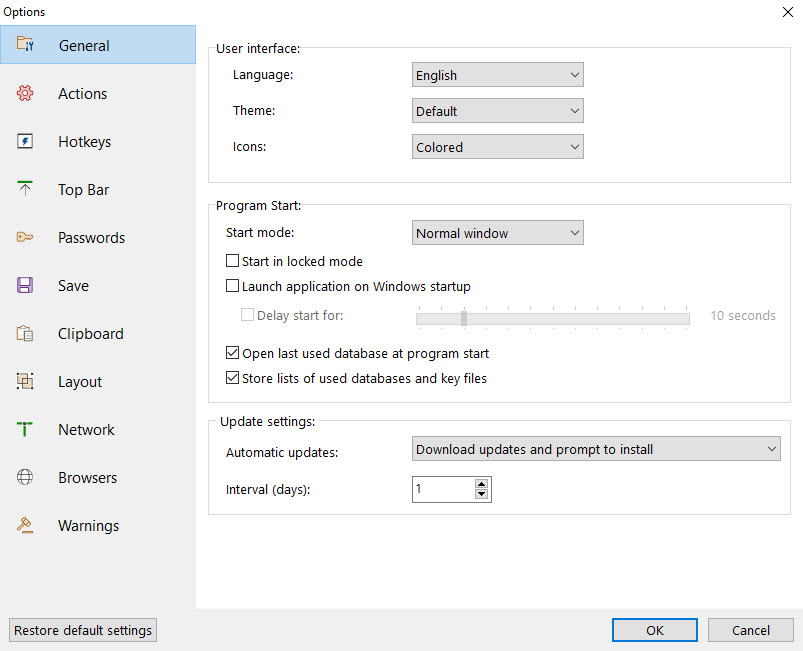Screen dimensions: 803x651
Task: Click the green Network icon
Action: pyautogui.click(x=25, y=429)
